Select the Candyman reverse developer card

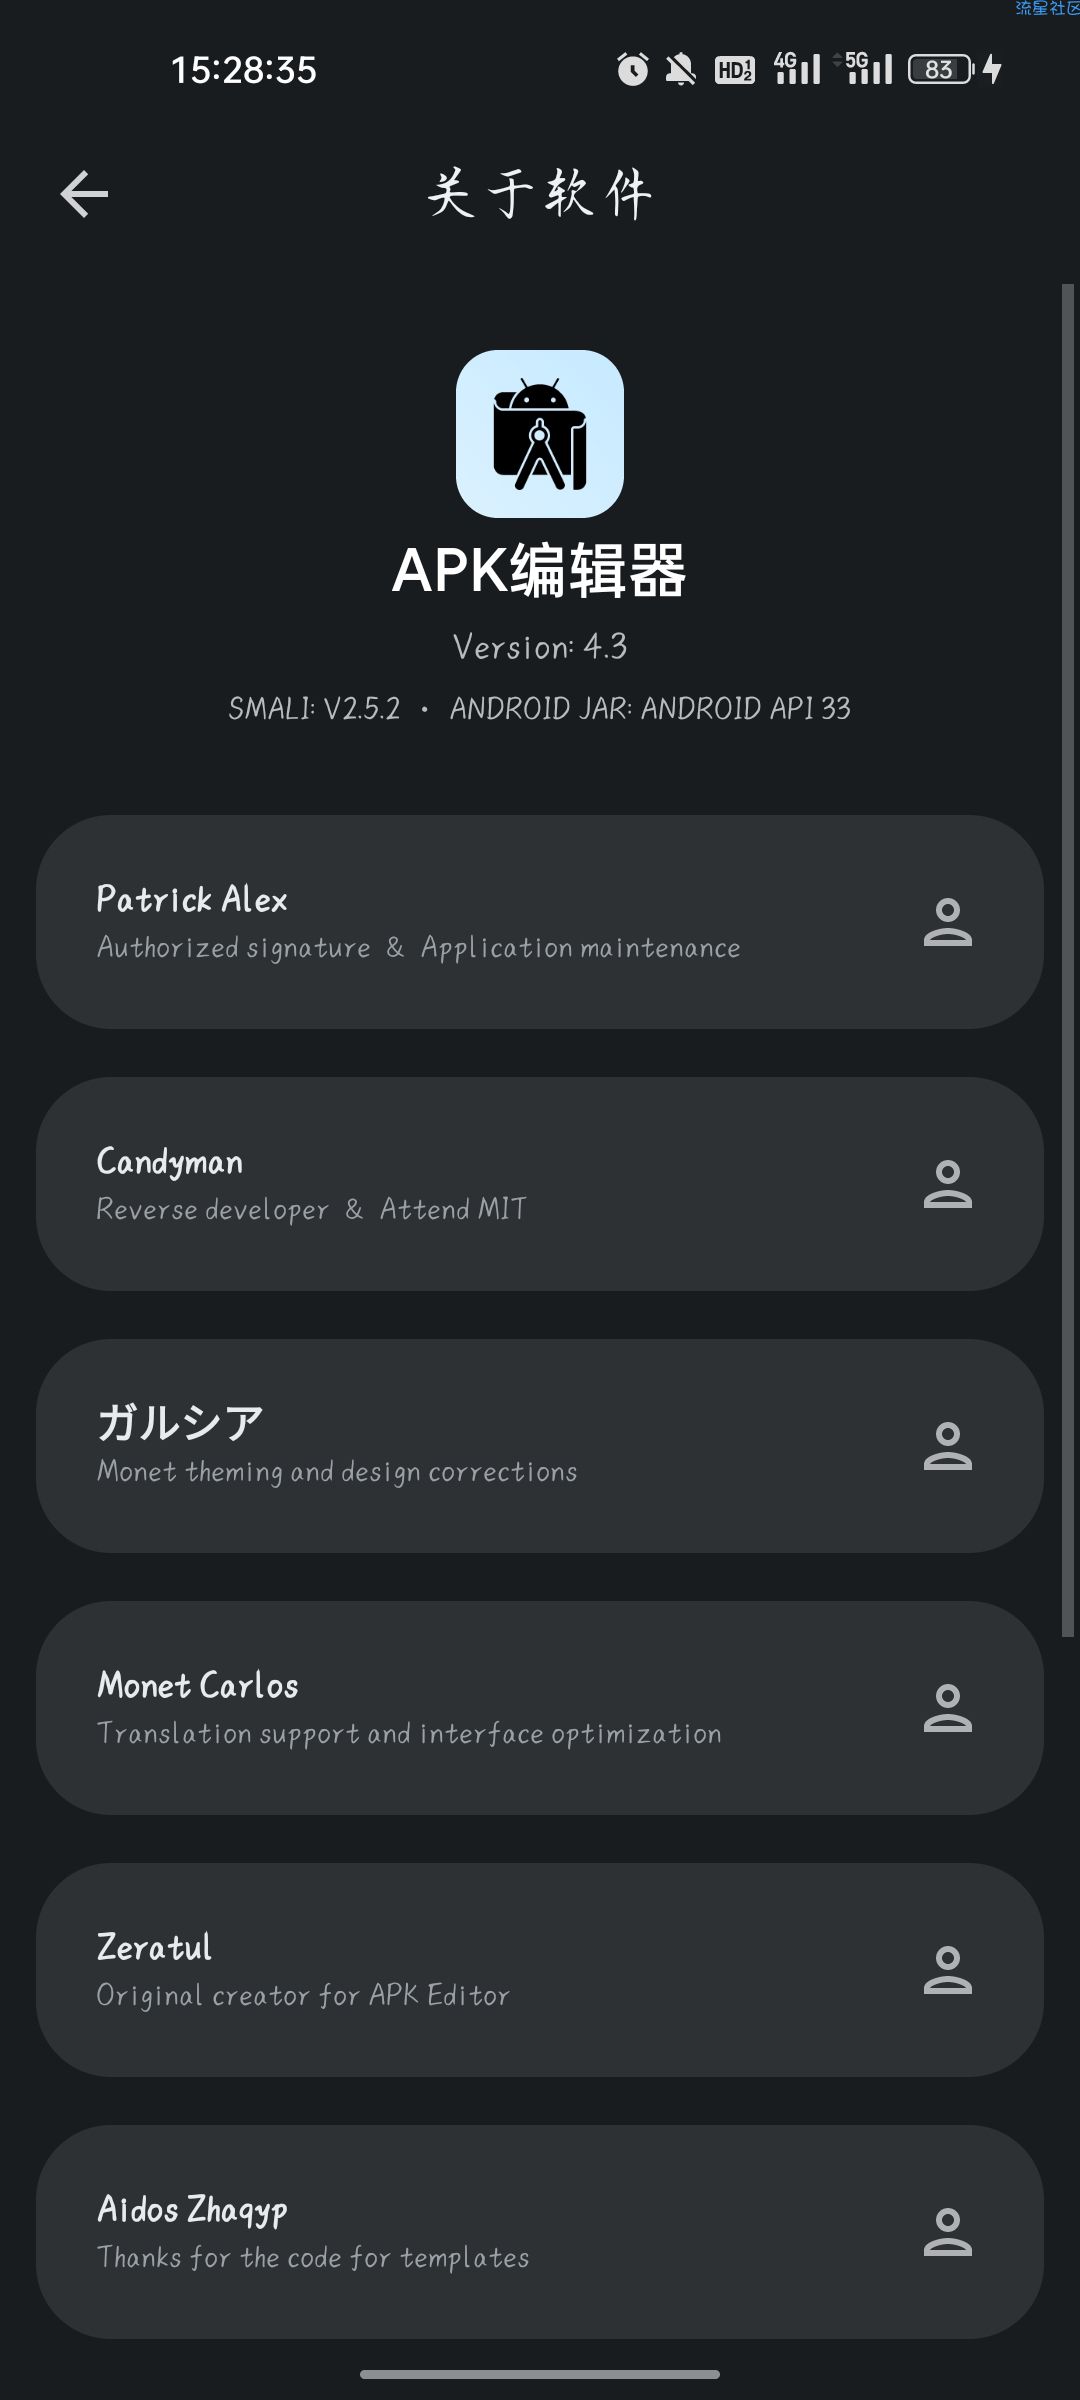(540, 1184)
